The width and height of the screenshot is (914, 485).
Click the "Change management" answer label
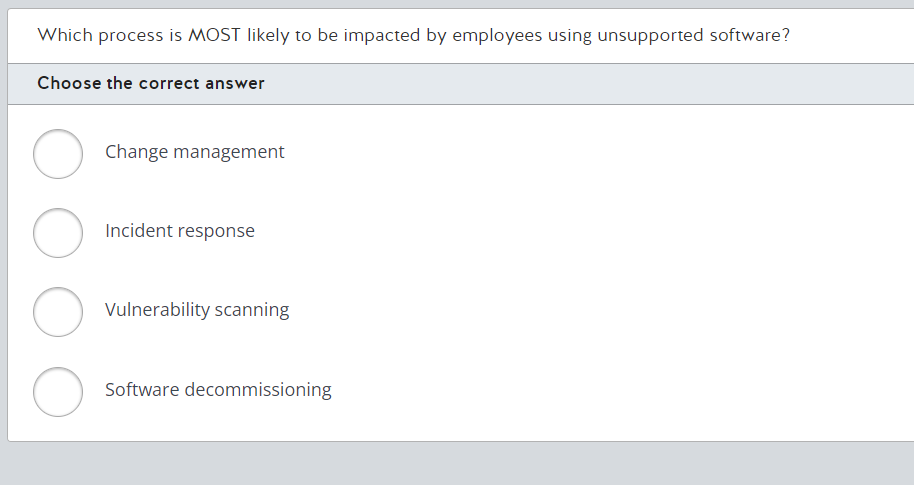coord(195,152)
